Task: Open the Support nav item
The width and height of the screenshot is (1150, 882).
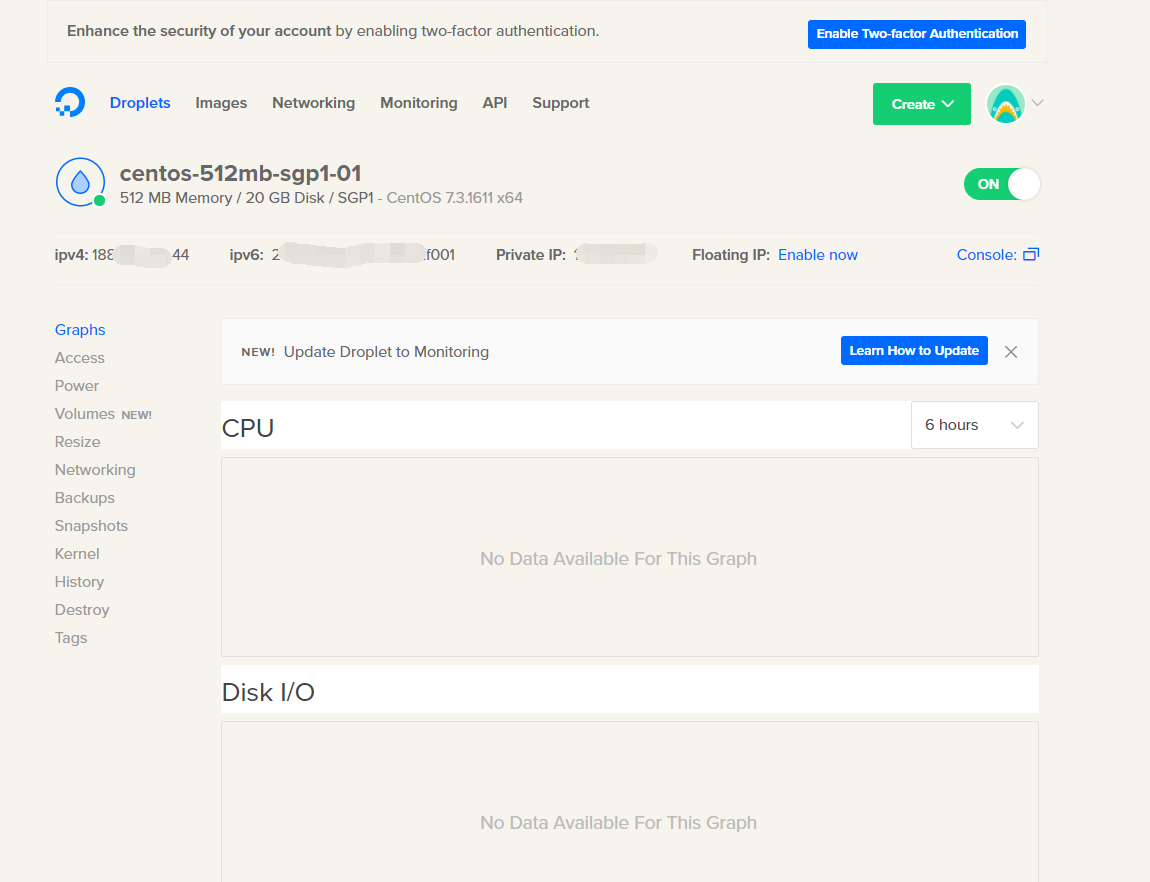Action: tap(560, 103)
